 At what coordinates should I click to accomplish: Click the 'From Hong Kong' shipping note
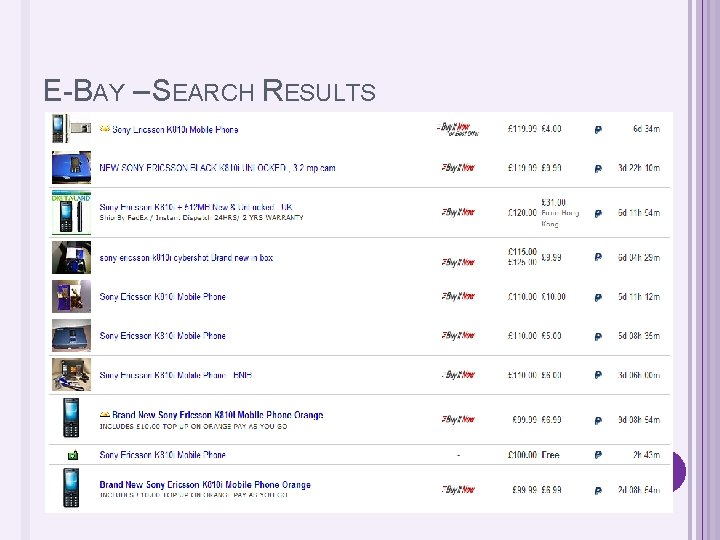[x=560, y=219]
